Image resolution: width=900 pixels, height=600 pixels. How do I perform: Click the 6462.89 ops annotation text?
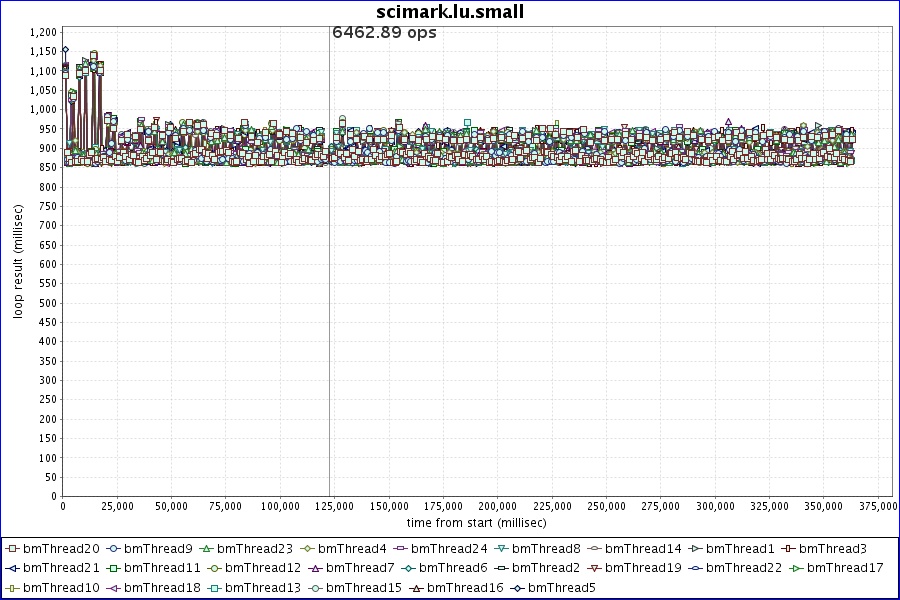pyautogui.click(x=384, y=32)
